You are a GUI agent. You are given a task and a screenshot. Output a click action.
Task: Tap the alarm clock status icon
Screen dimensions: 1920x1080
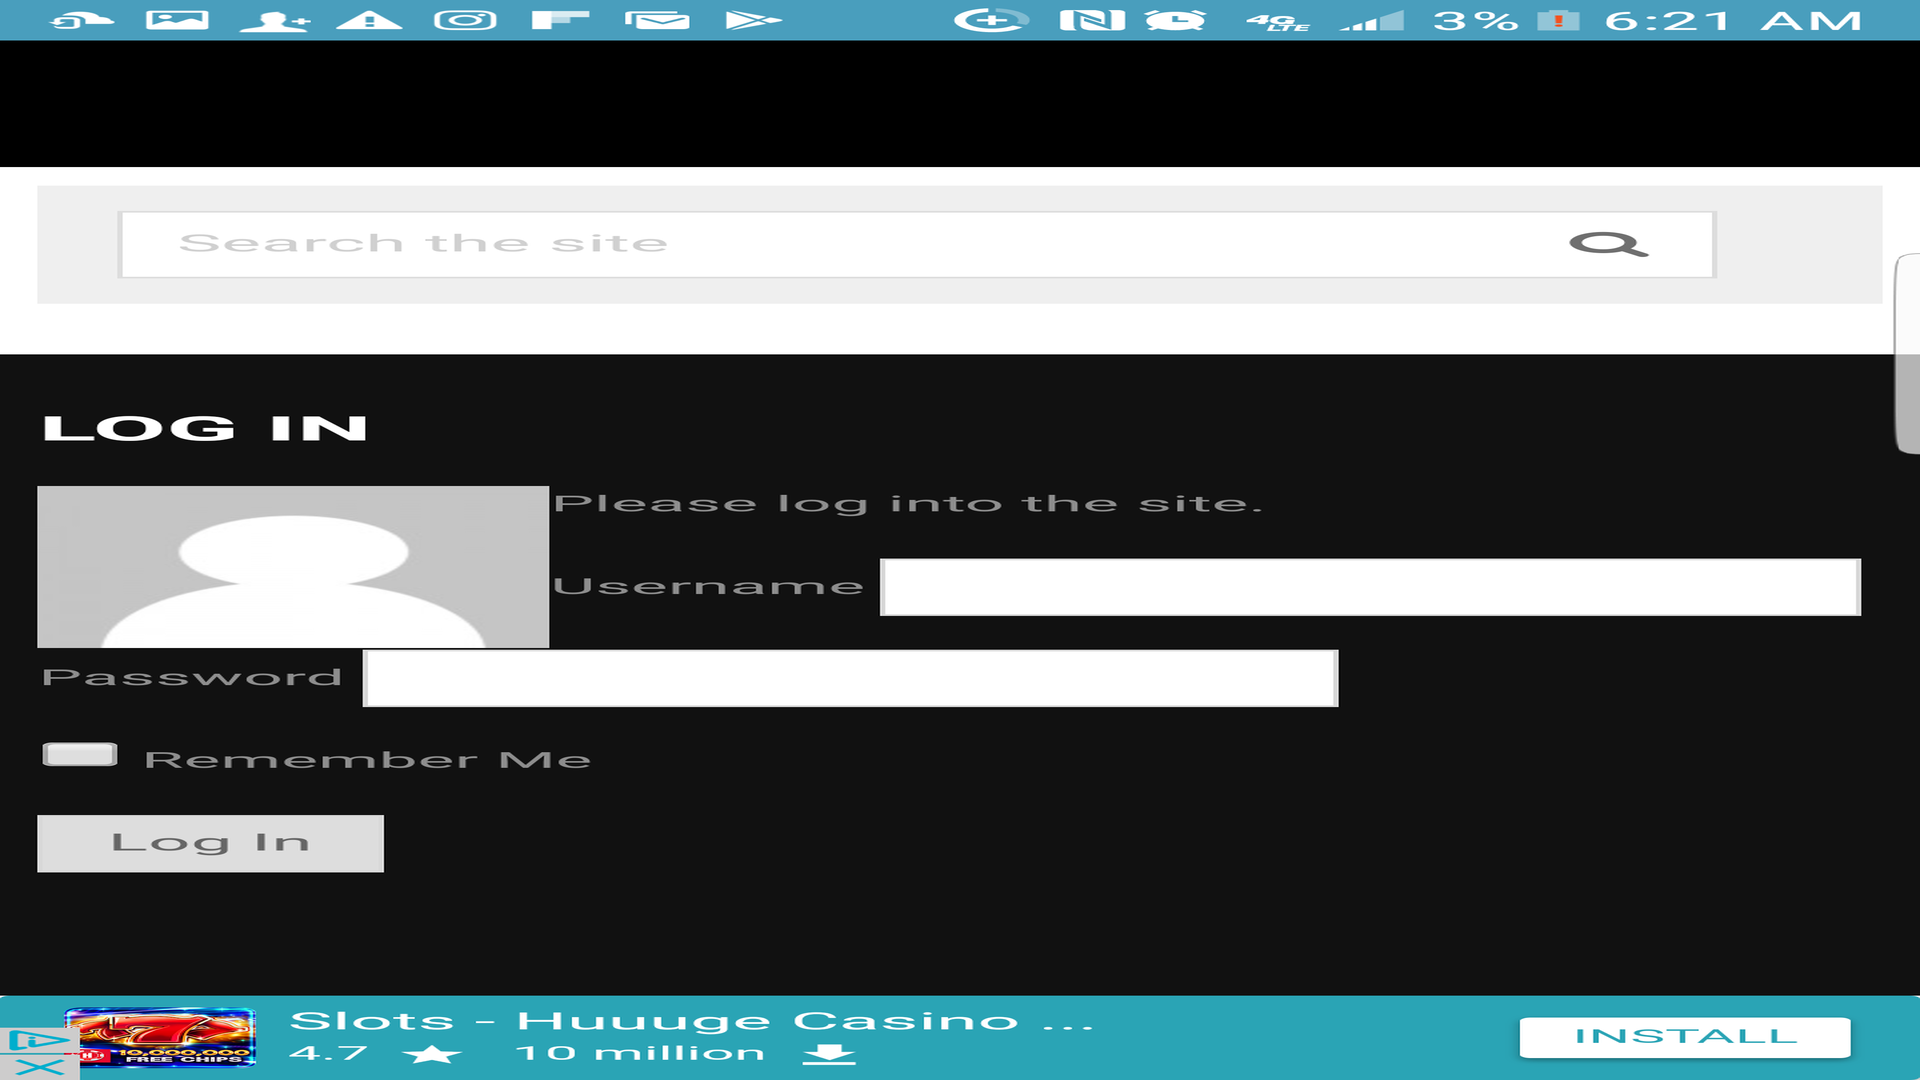click(1175, 20)
